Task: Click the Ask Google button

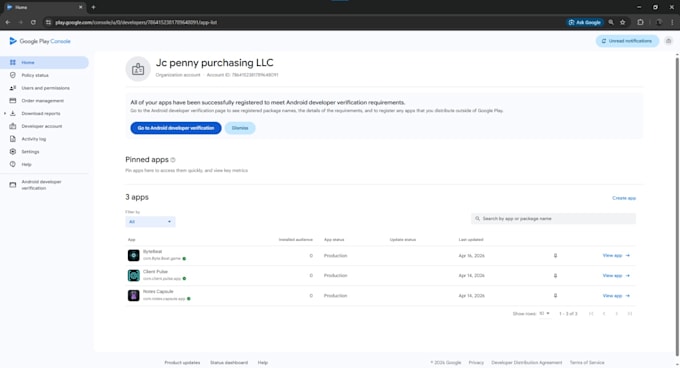Action: point(585,22)
